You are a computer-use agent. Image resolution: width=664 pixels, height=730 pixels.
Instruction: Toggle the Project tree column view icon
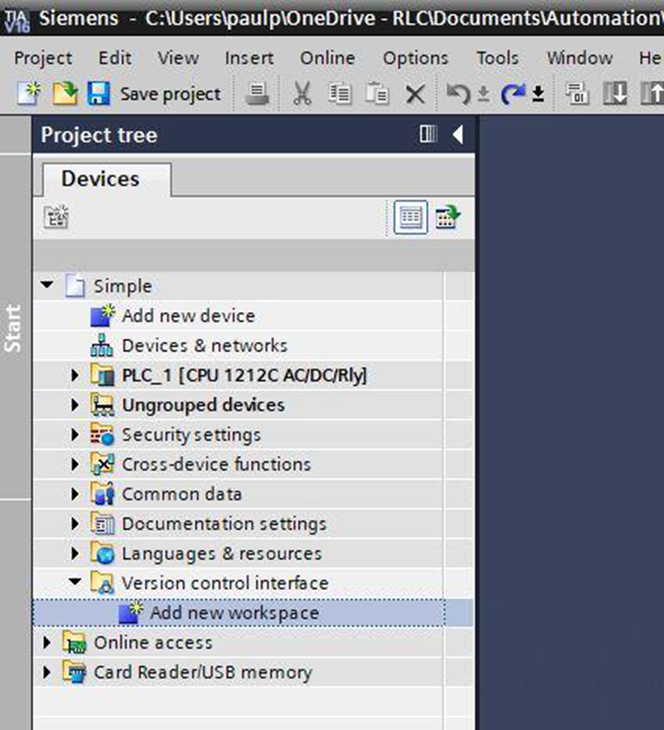pyautogui.click(x=429, y=135)
